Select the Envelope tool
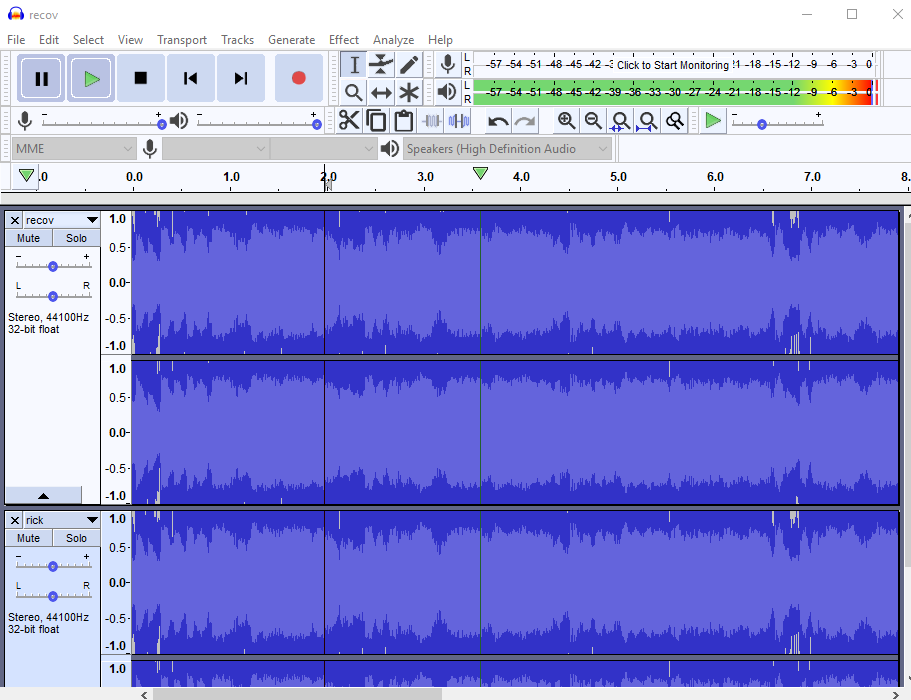 tap(381, 64)
